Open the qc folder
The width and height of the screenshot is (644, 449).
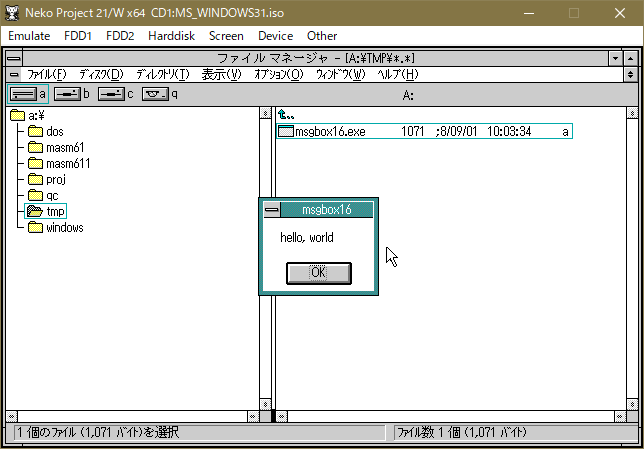[x=43, y=196]
